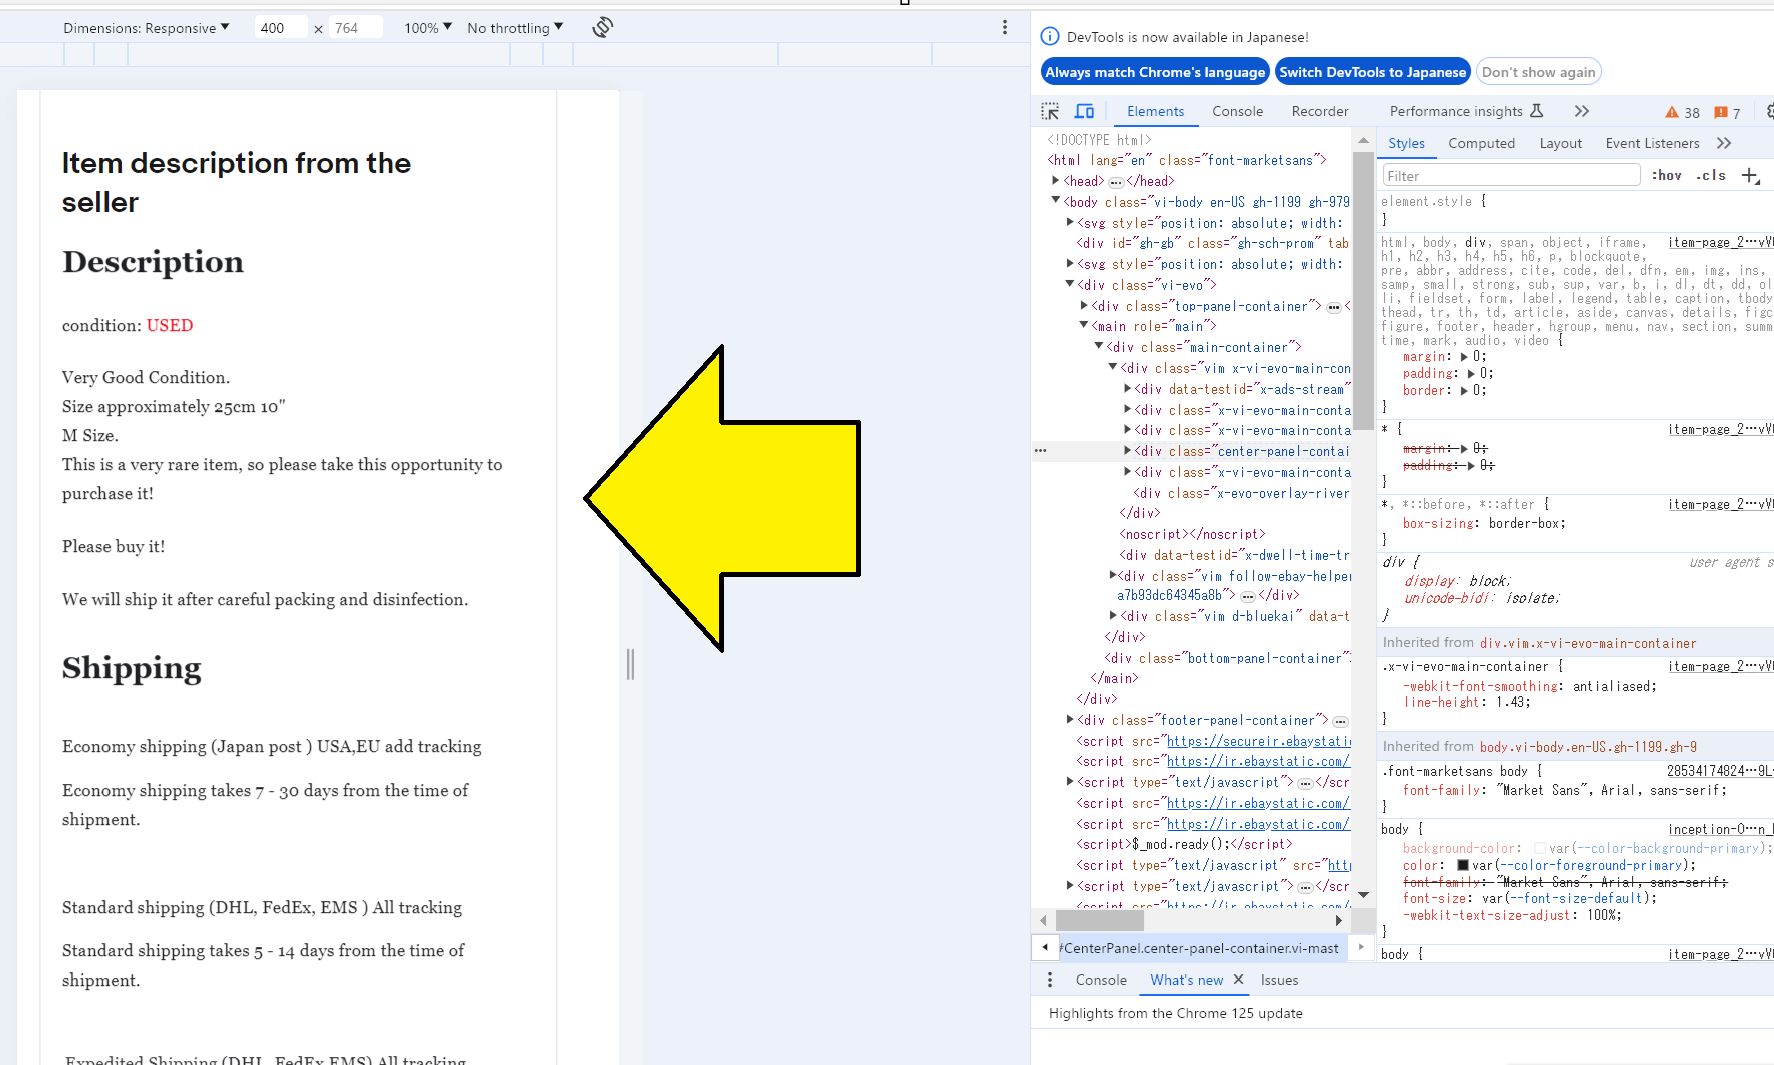This screenshot has height=1065, width=1774.
Task: Click the warnings counter showing 38
Action: (1682, 113)
